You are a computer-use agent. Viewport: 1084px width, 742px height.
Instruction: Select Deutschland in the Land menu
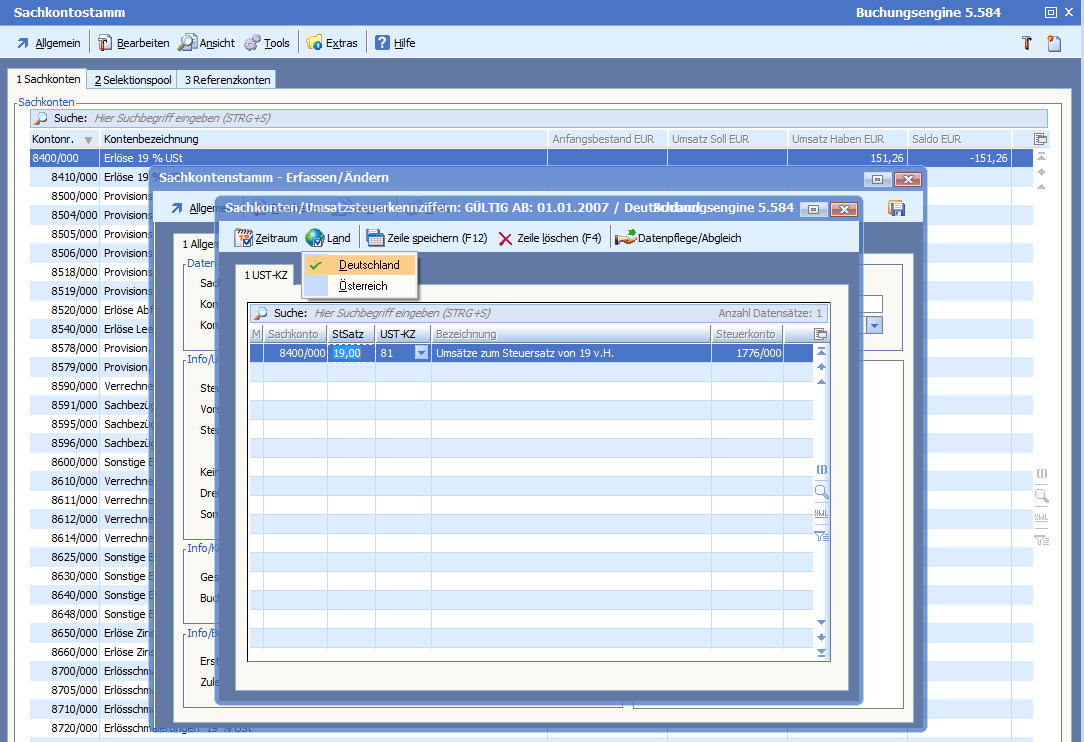pyautogui.click(x=368, y=265)
